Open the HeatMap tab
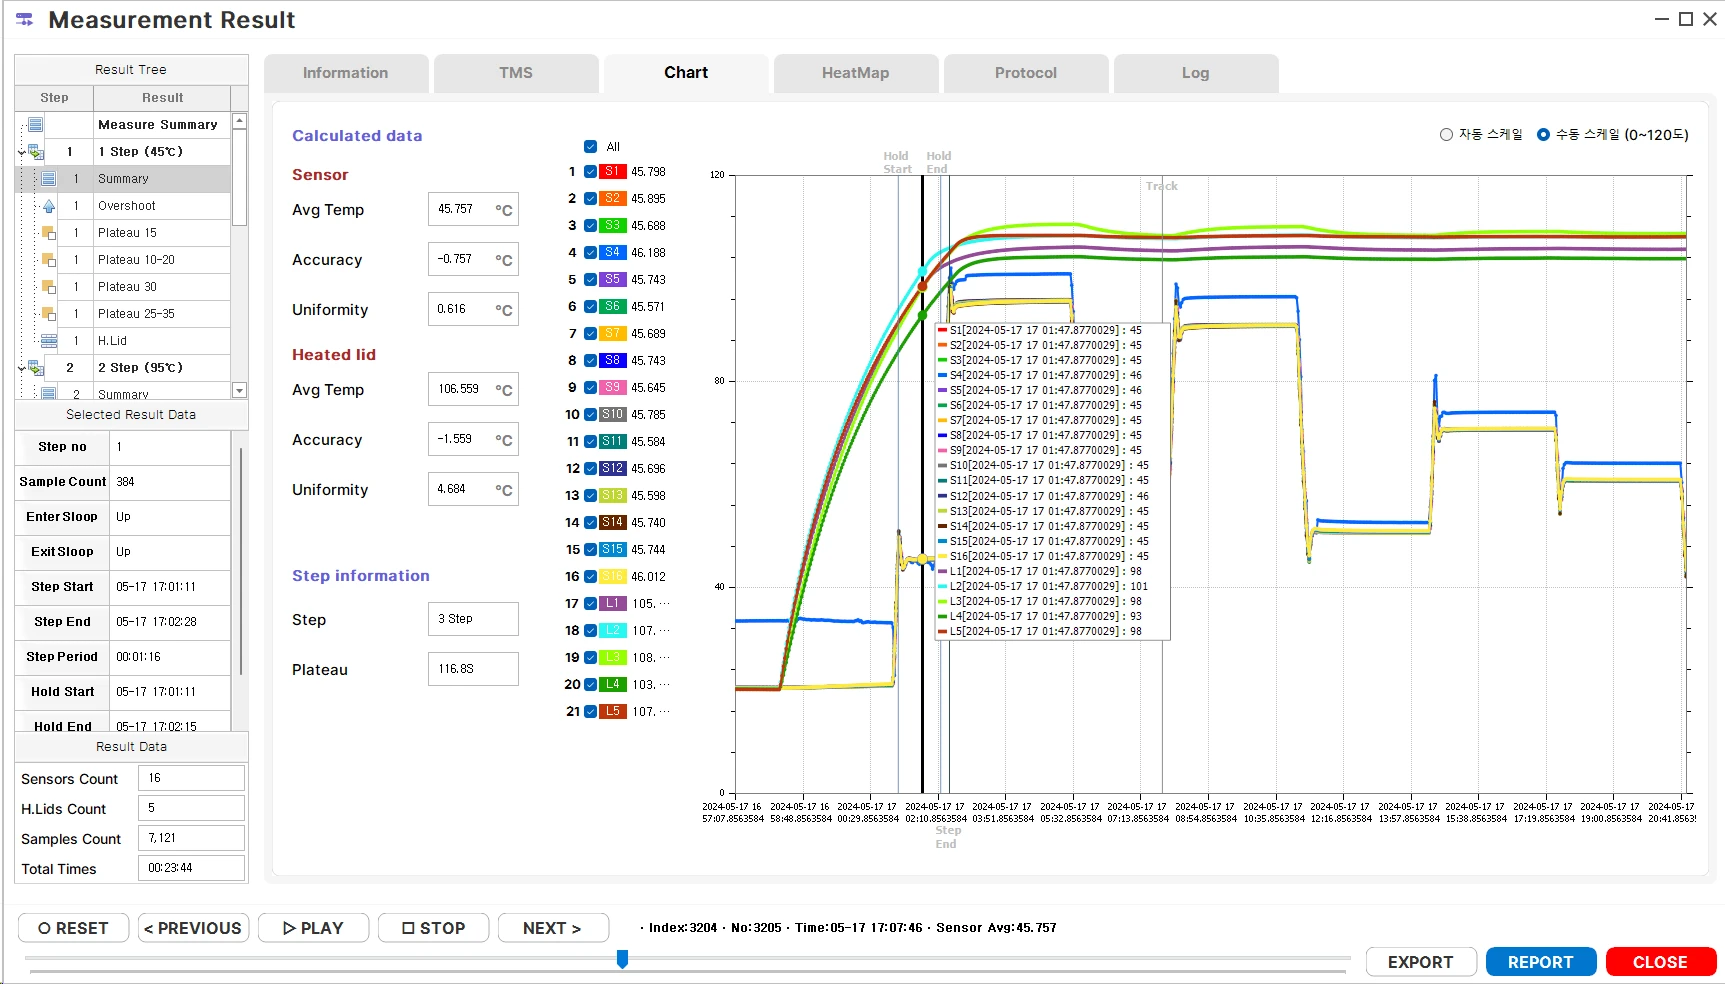The image size is (1725, 984). (x=856, y=73)
